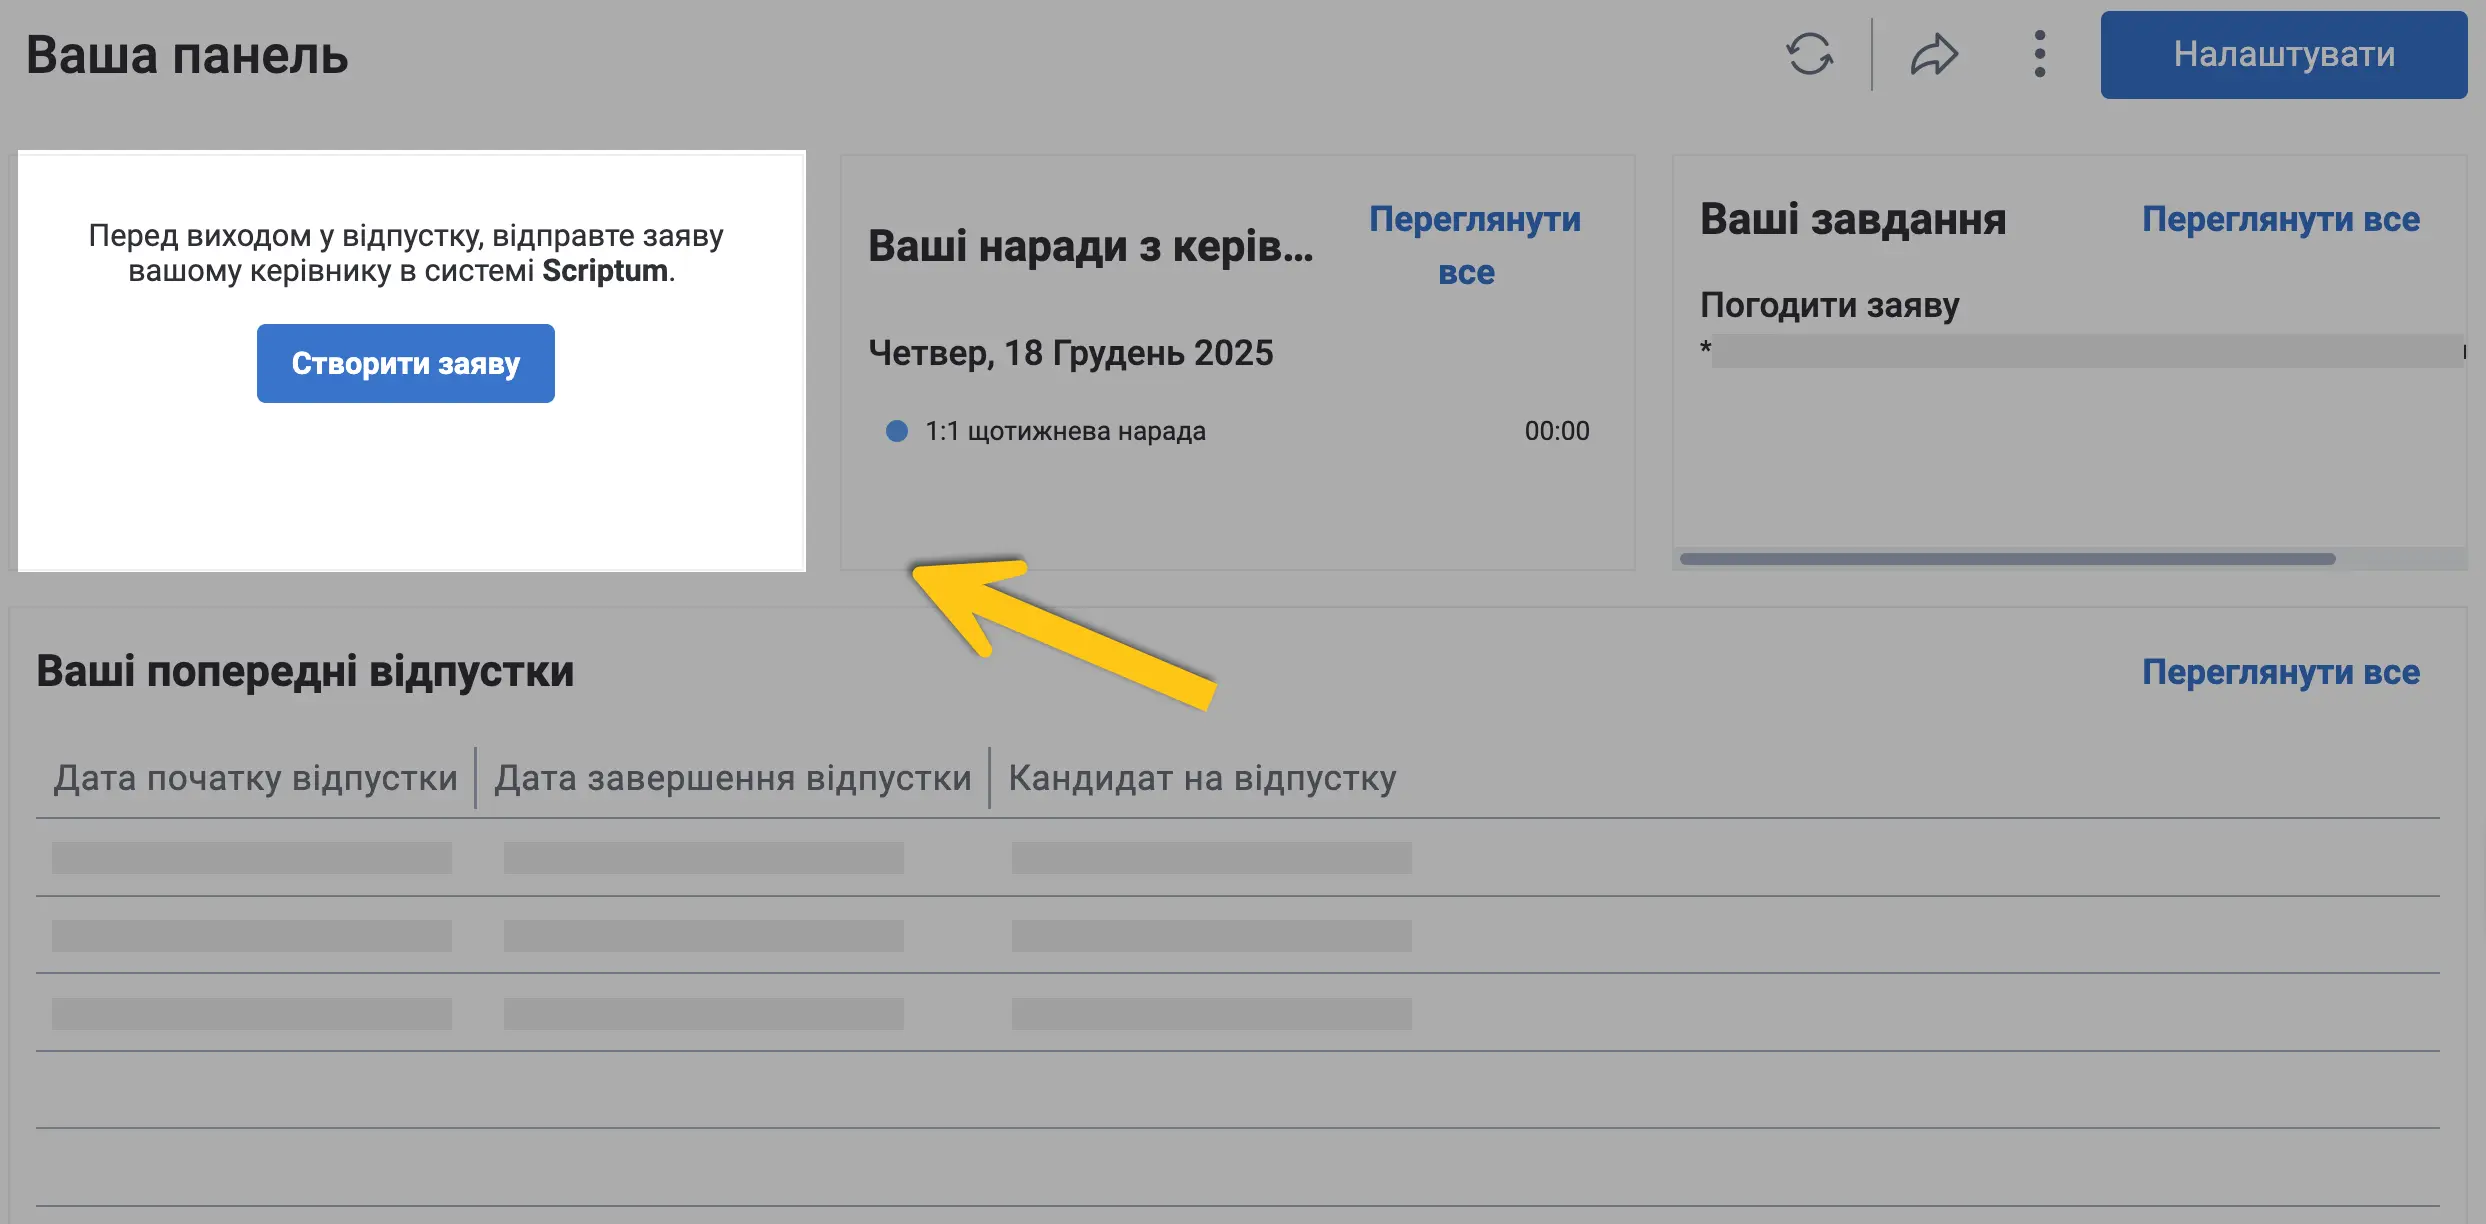The height and width of the screenshot is (1224, 2486).
Task: Share the dashboard using the arrow icon
Action: pyautogui.click(x=1934, y=54)
